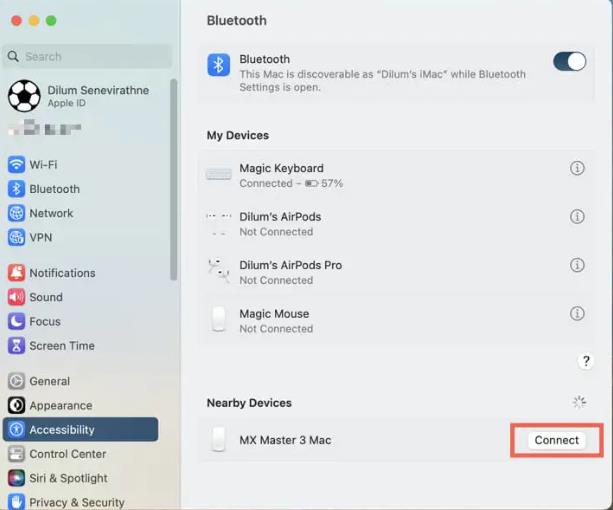This screenshot has width=613, height=510.
Task: Click the search magnifier icon
Action: click(x=13, y=56)
